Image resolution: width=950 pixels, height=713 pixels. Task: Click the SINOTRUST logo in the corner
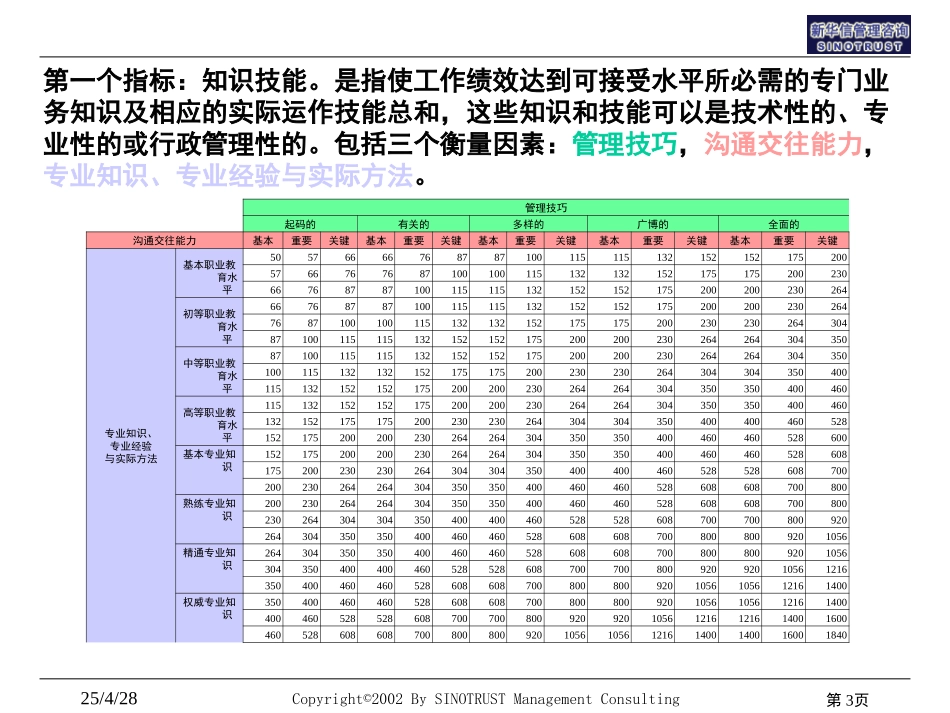pos(859,35)
